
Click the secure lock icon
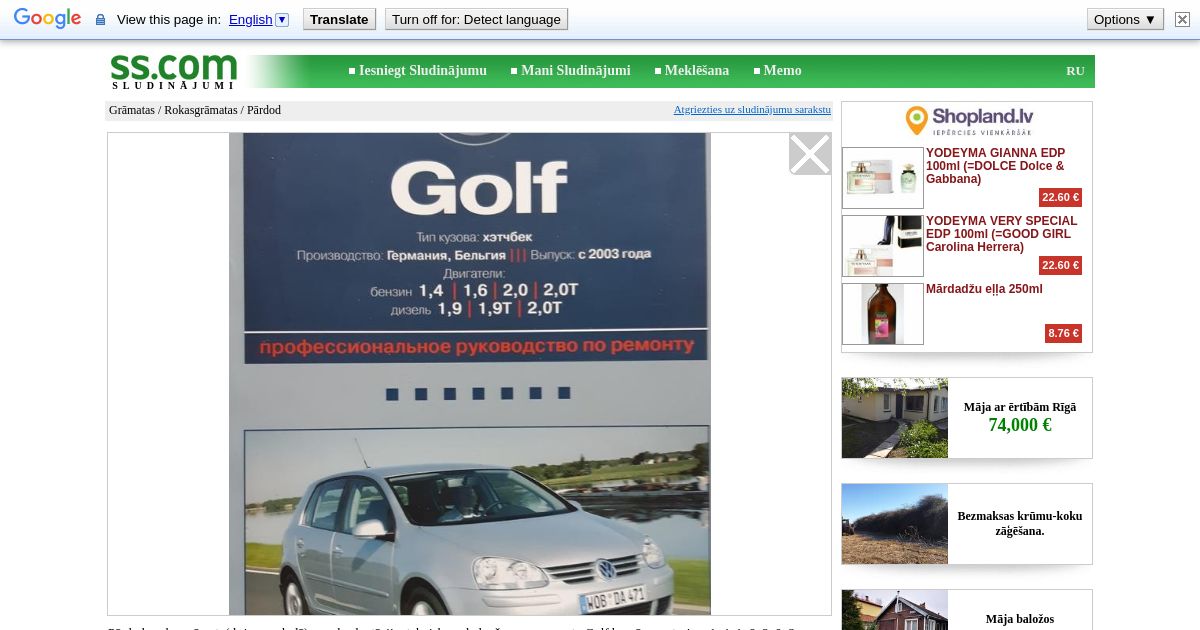coord(100,20)
